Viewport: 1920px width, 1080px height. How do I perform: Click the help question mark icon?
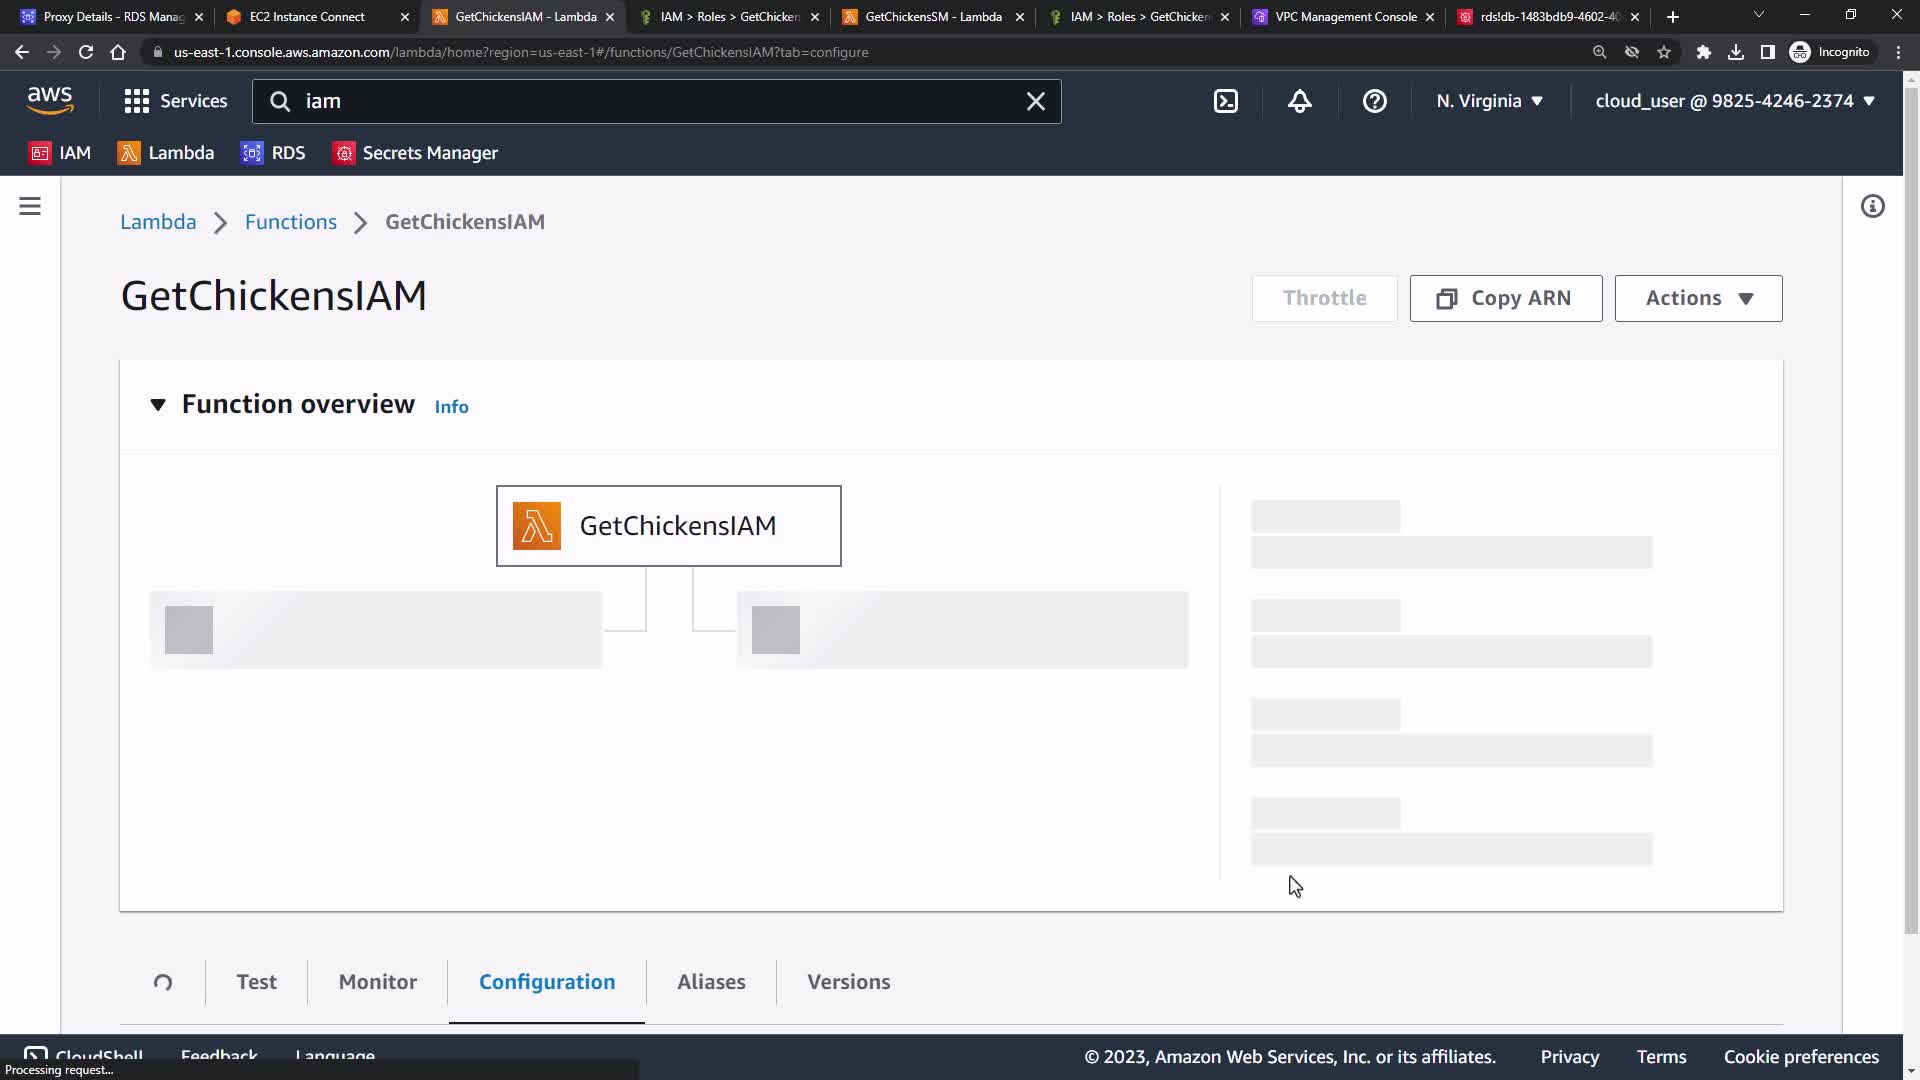click(1374, 101)
